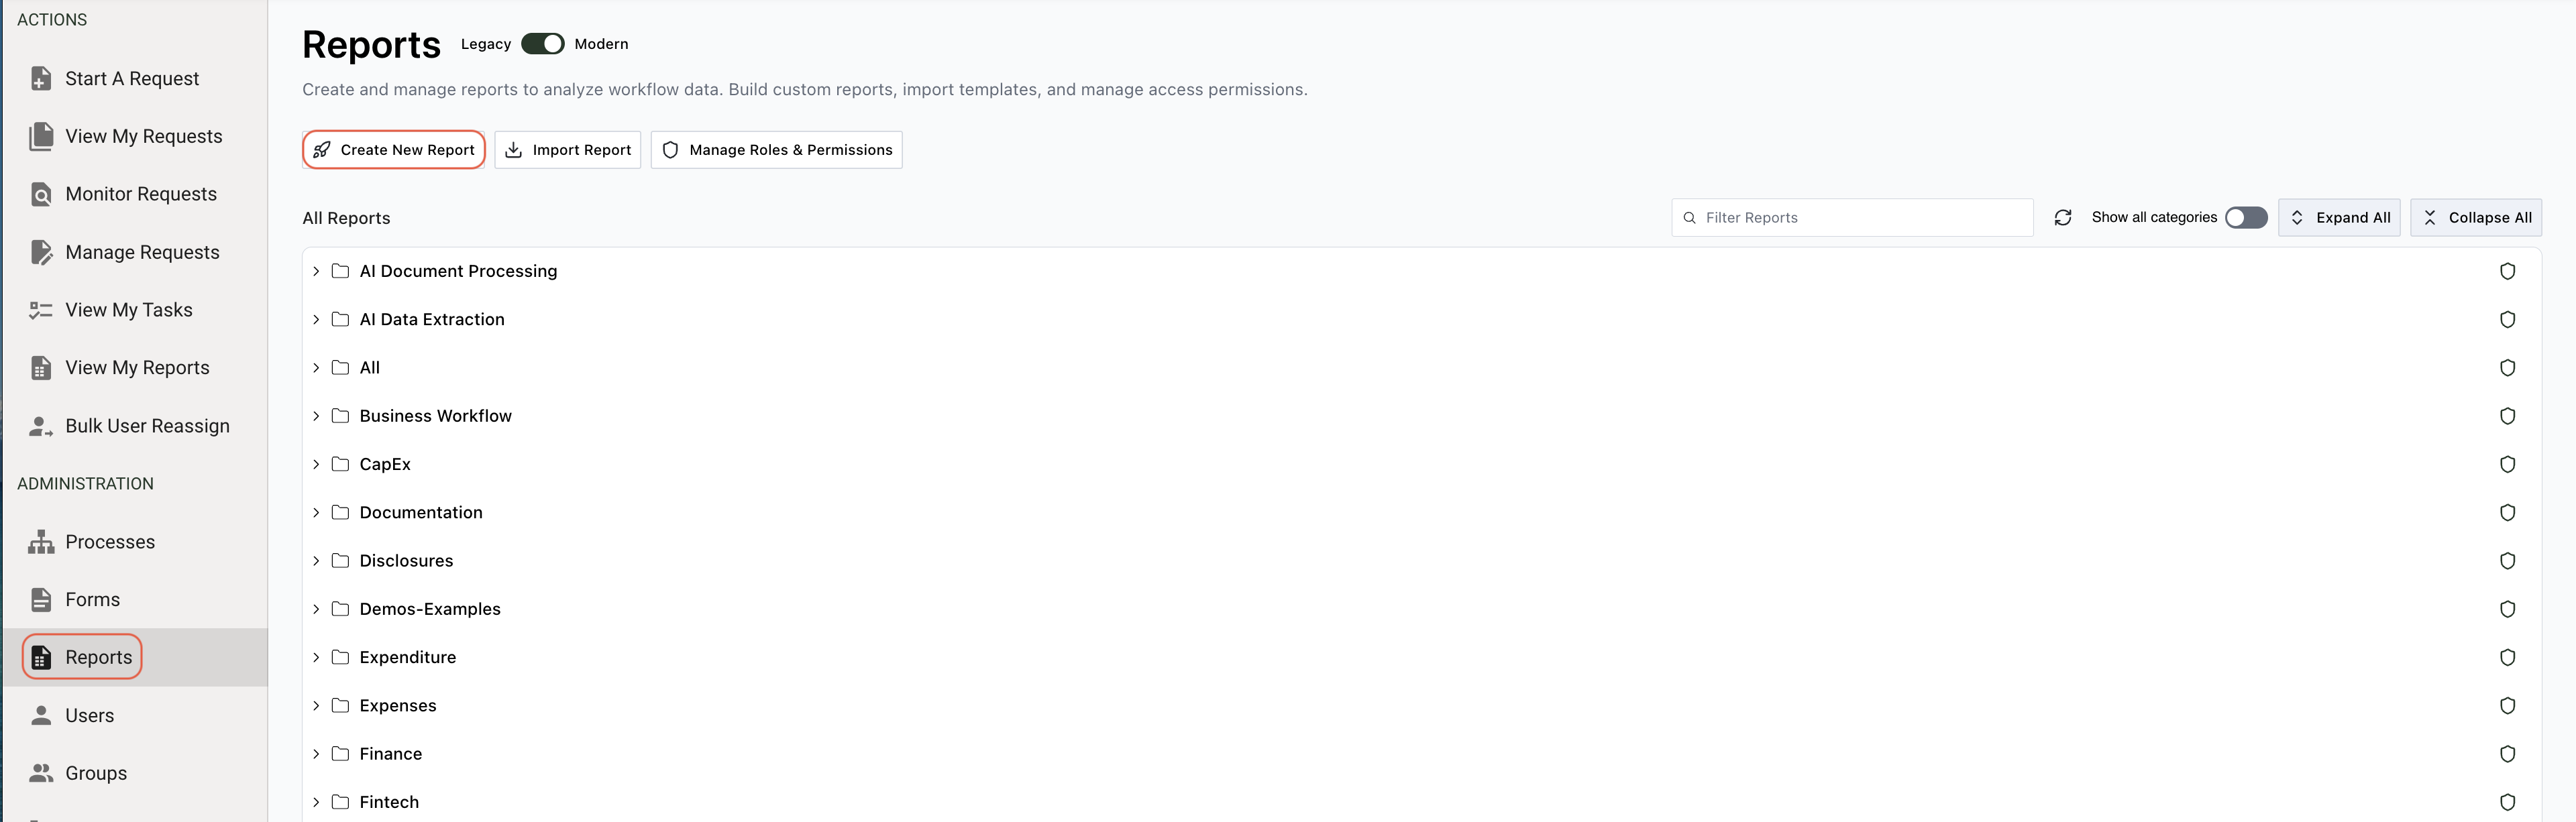Click the shield icon on the Finance row
2576x822 pixels.
(x=2507, y=754)
